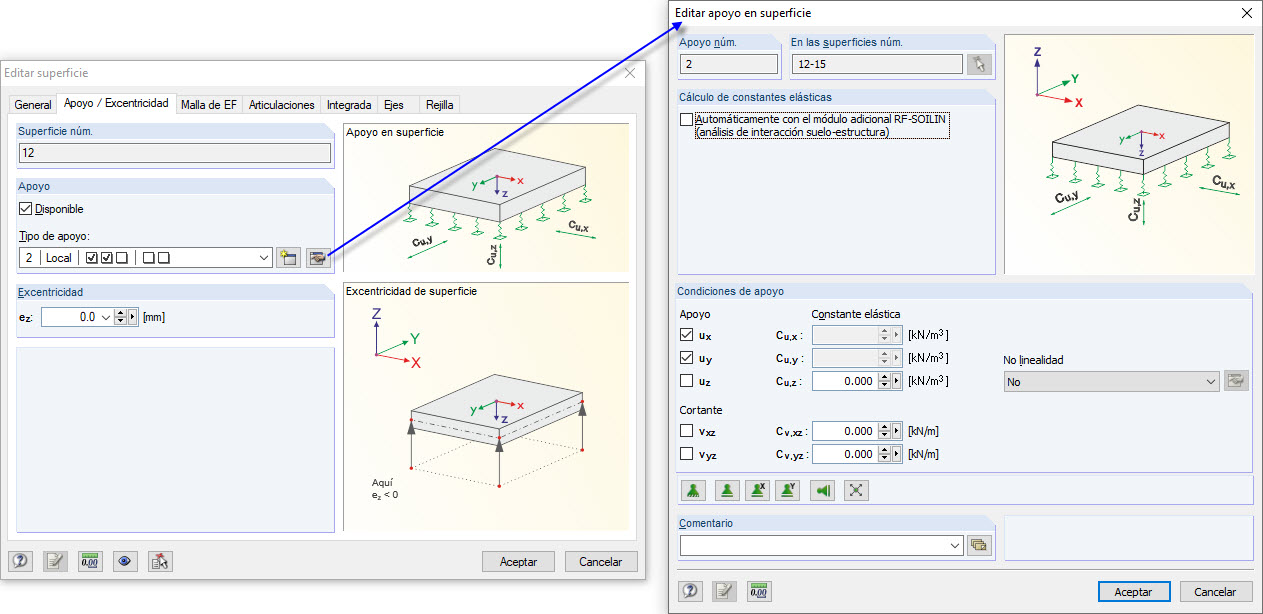
Task: Click arrow menu next to ez field
Action: (133, 317)
